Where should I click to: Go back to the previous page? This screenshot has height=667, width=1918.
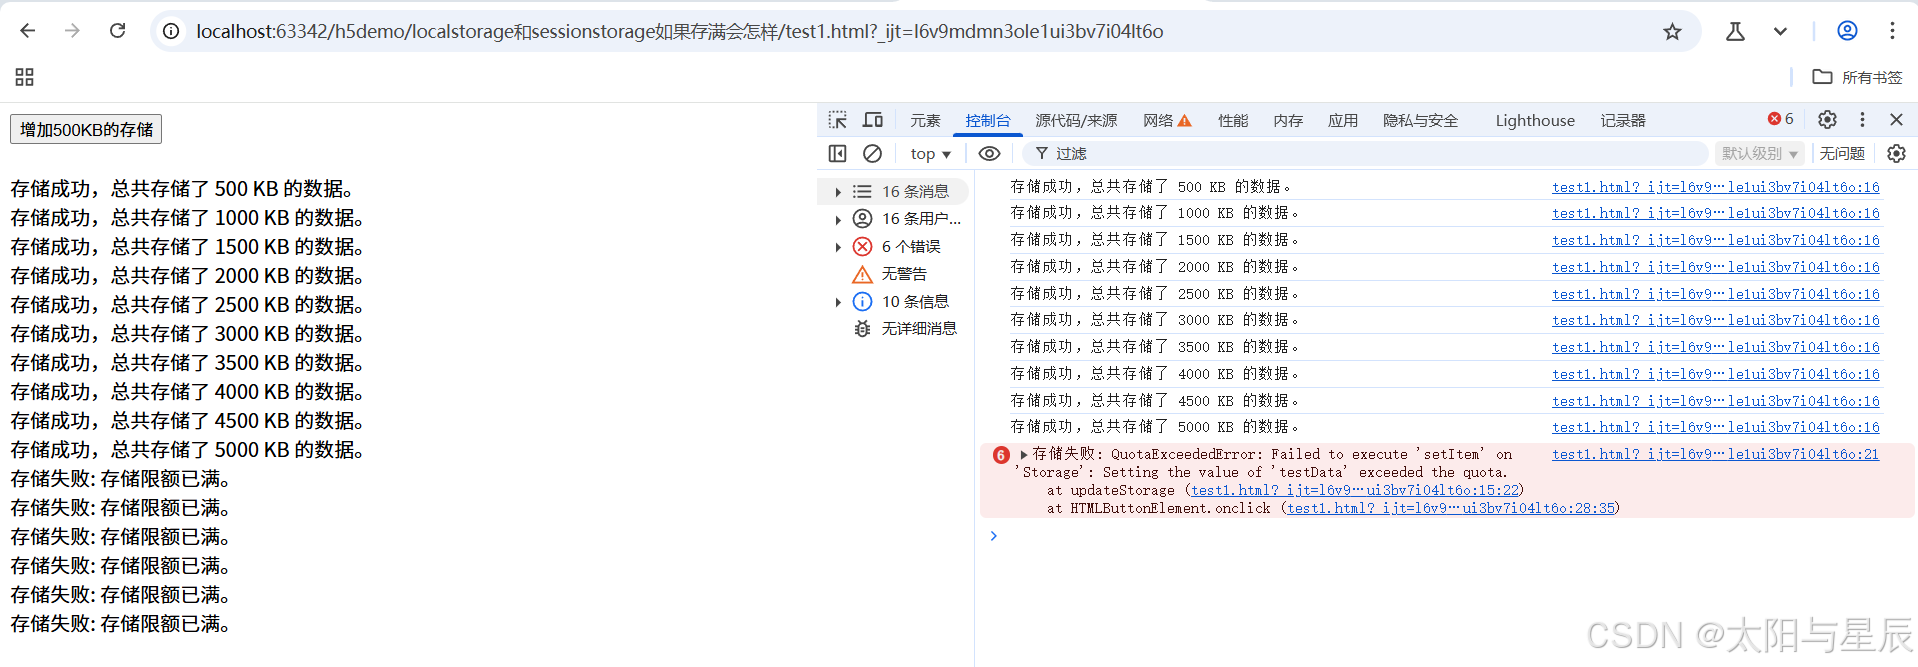[27, 31]
